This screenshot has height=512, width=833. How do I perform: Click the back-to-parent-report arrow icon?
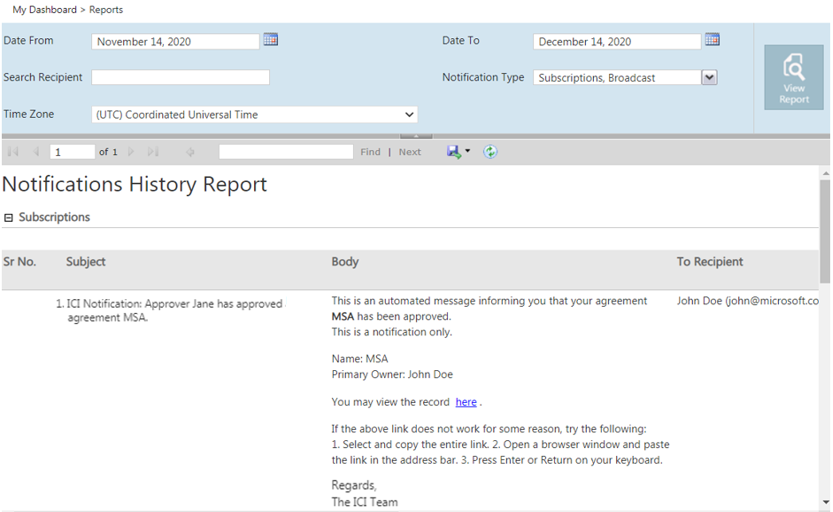coord(190,152)
